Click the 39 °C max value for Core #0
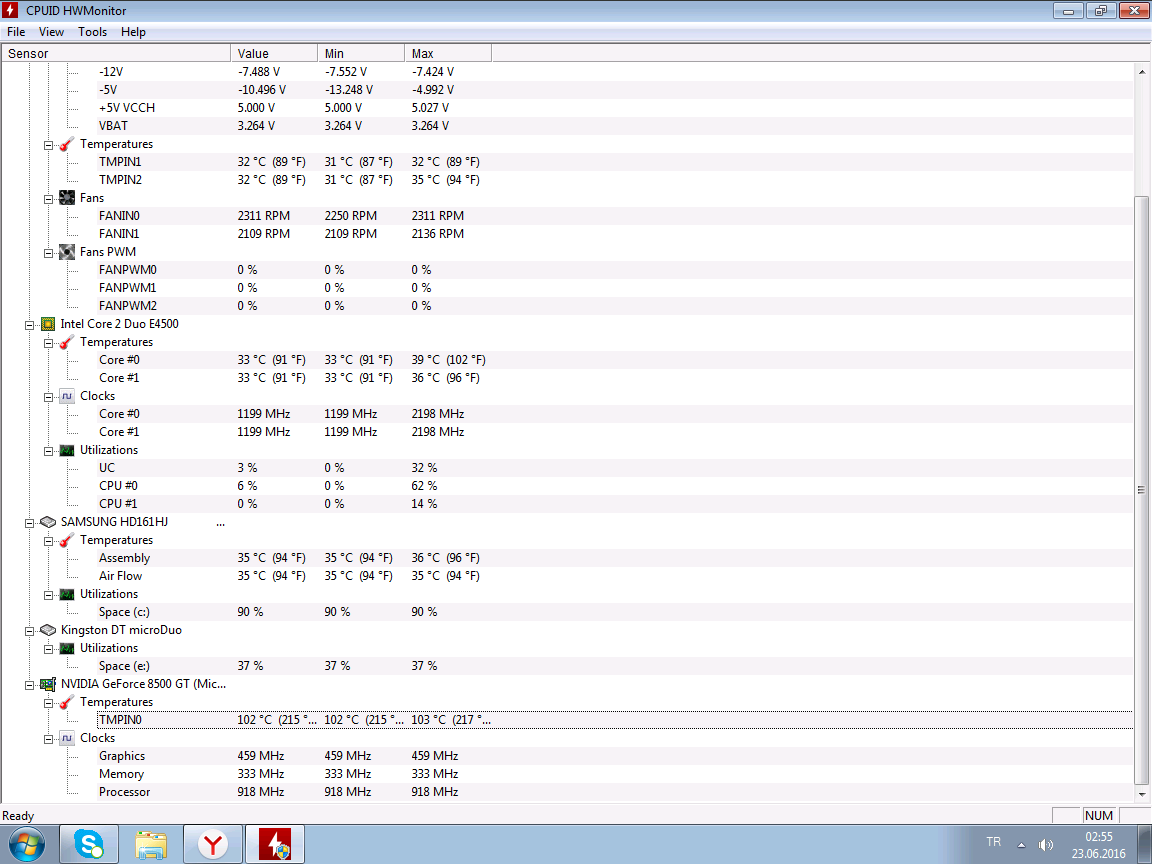The width and height of the screenshot is (1152, 864). 448,360
